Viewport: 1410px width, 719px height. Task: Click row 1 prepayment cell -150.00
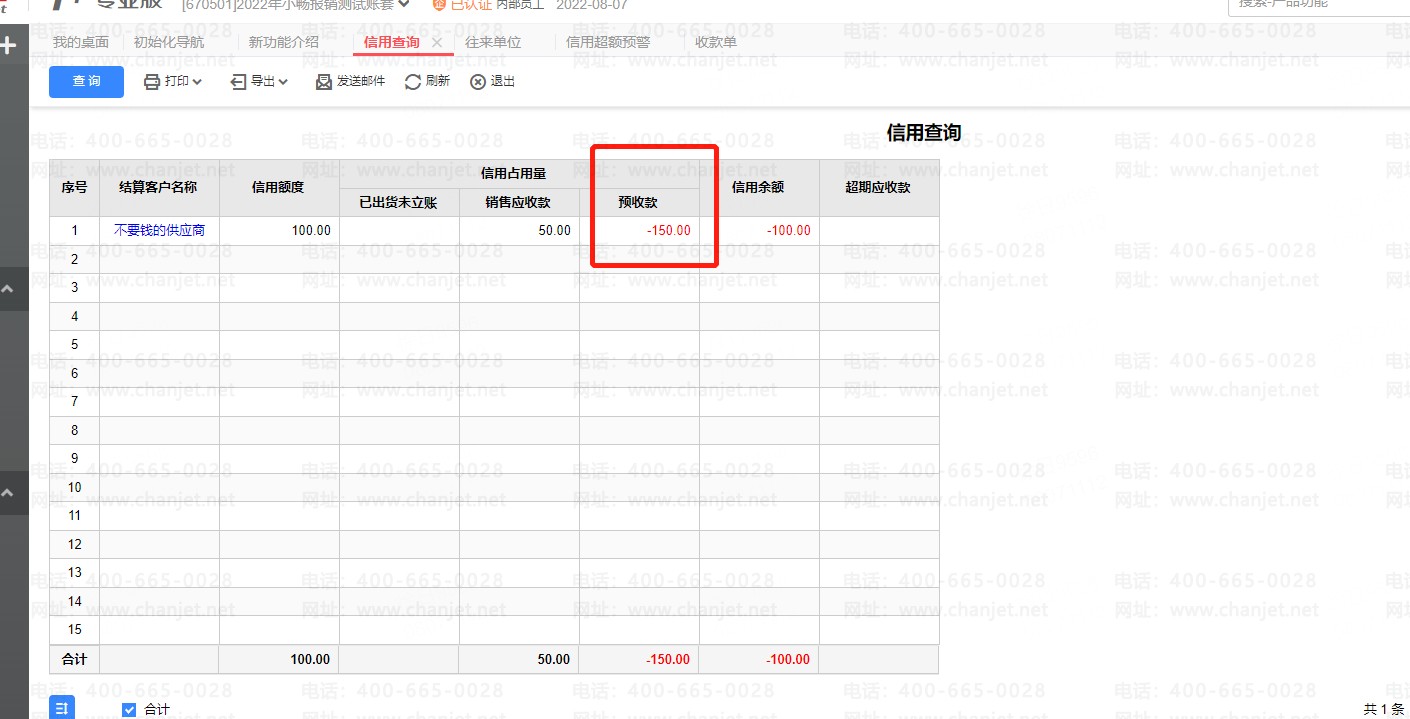(639, 231)
